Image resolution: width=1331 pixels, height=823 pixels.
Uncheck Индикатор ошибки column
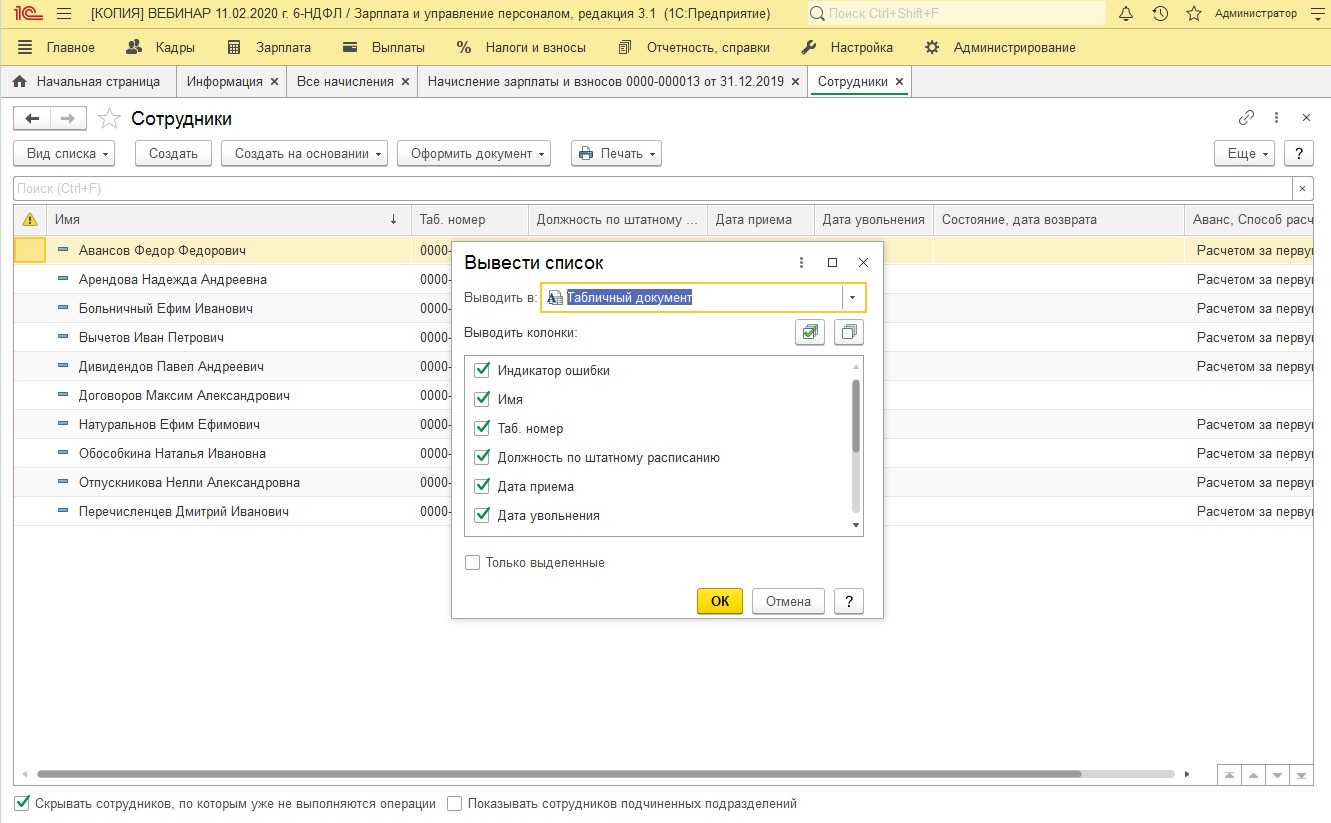click(481, 370)
